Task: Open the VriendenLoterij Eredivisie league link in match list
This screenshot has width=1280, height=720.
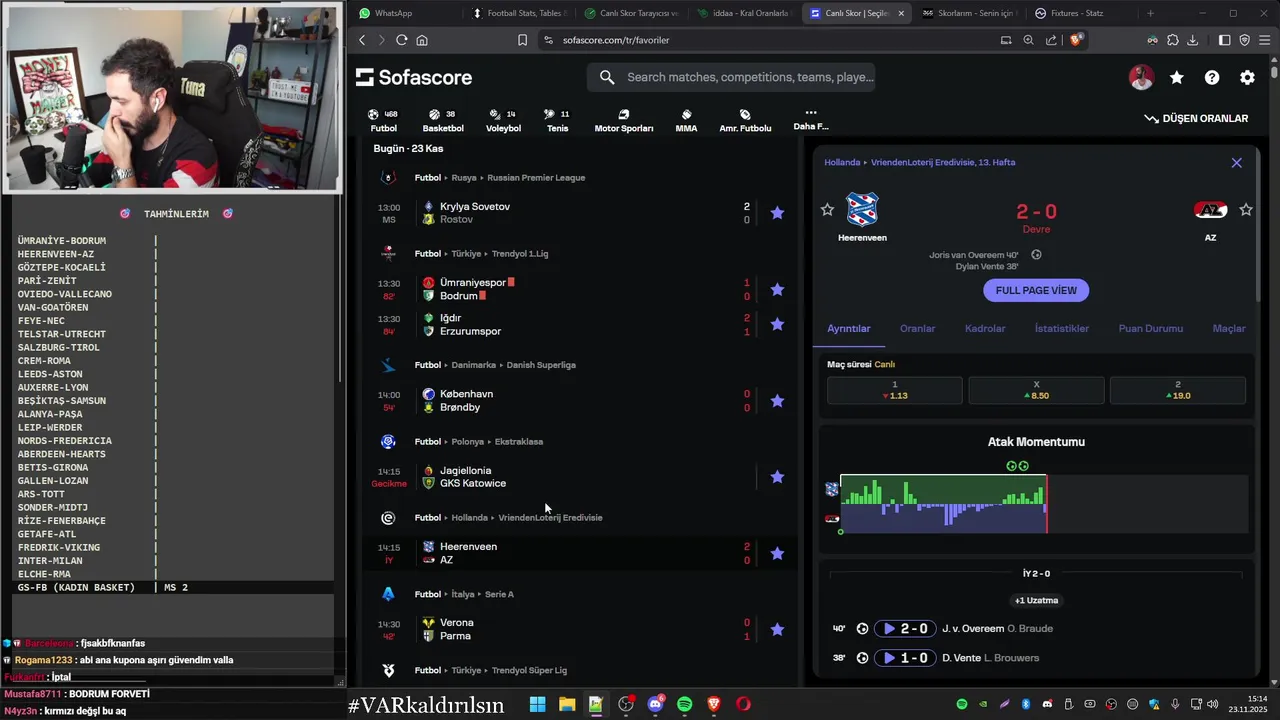Action: 550,517
